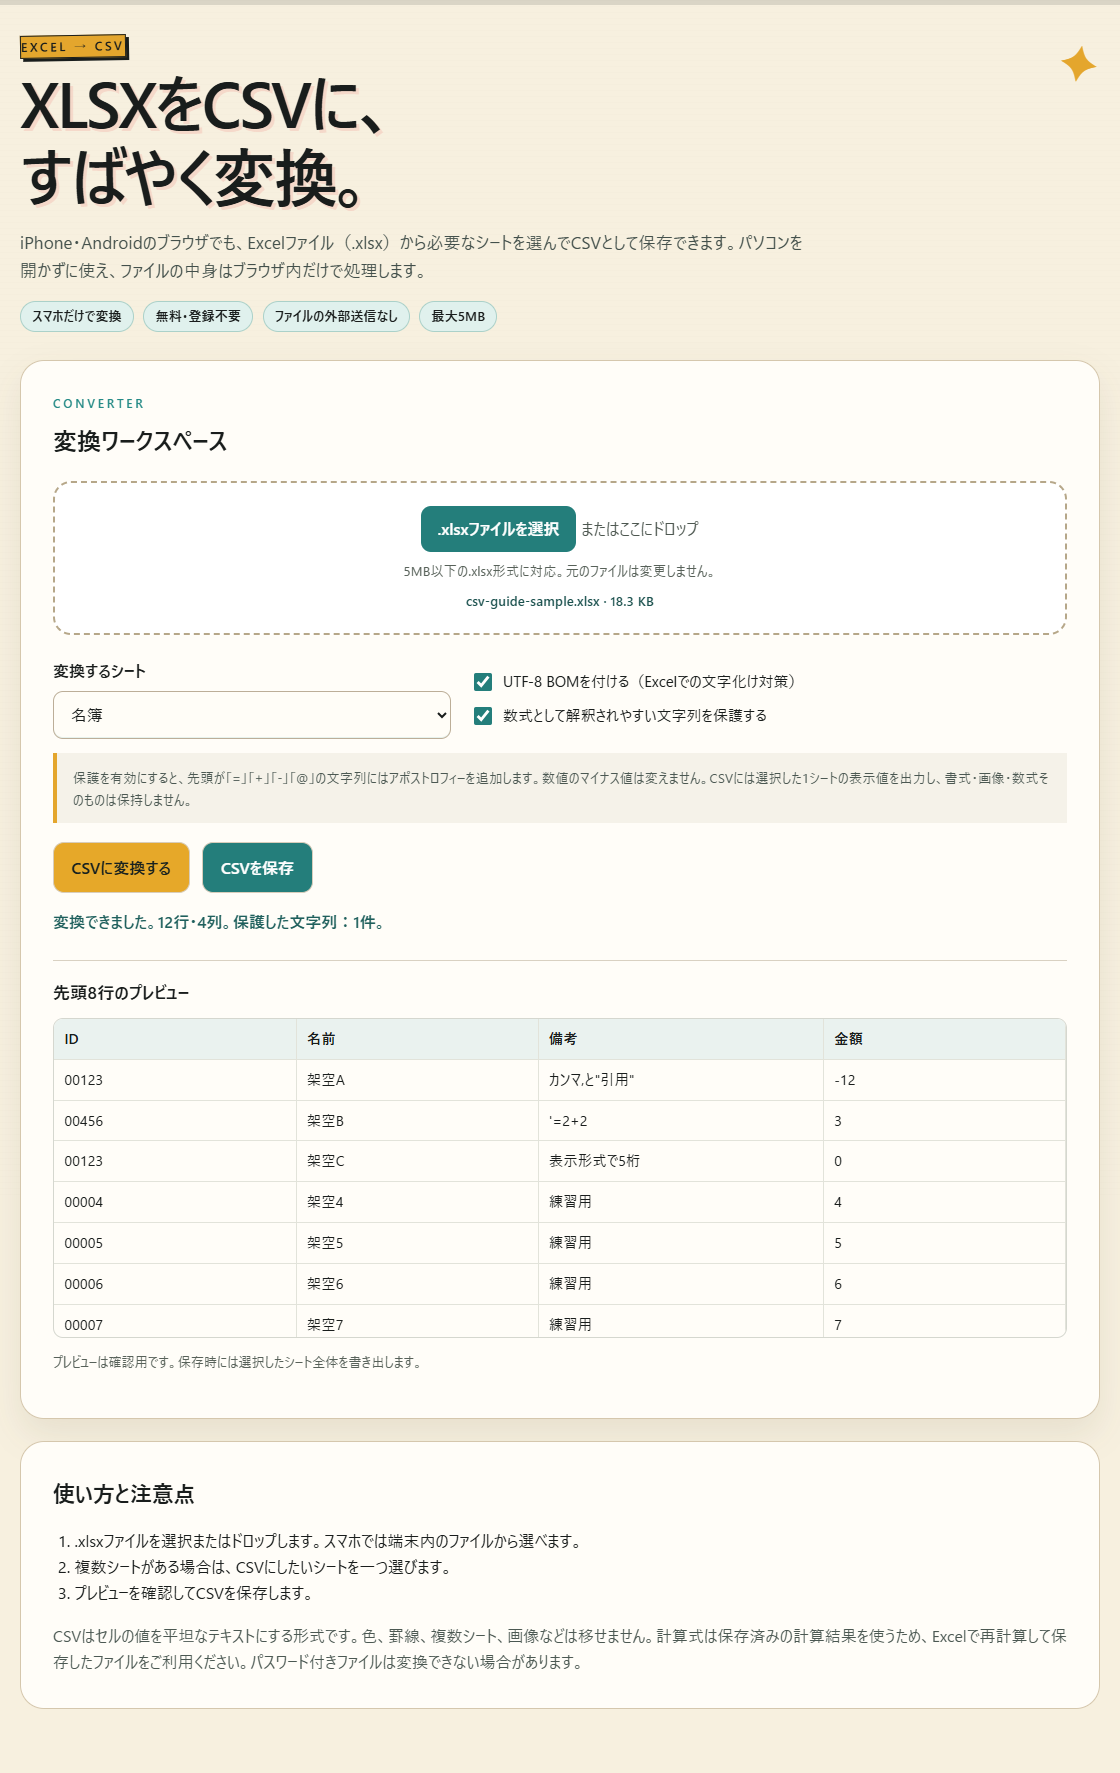1120x1773 pixels.
Task: Open the 変換するシート dropdown showing 名簿
Action: pyautogui.click(x=252, y=715)
